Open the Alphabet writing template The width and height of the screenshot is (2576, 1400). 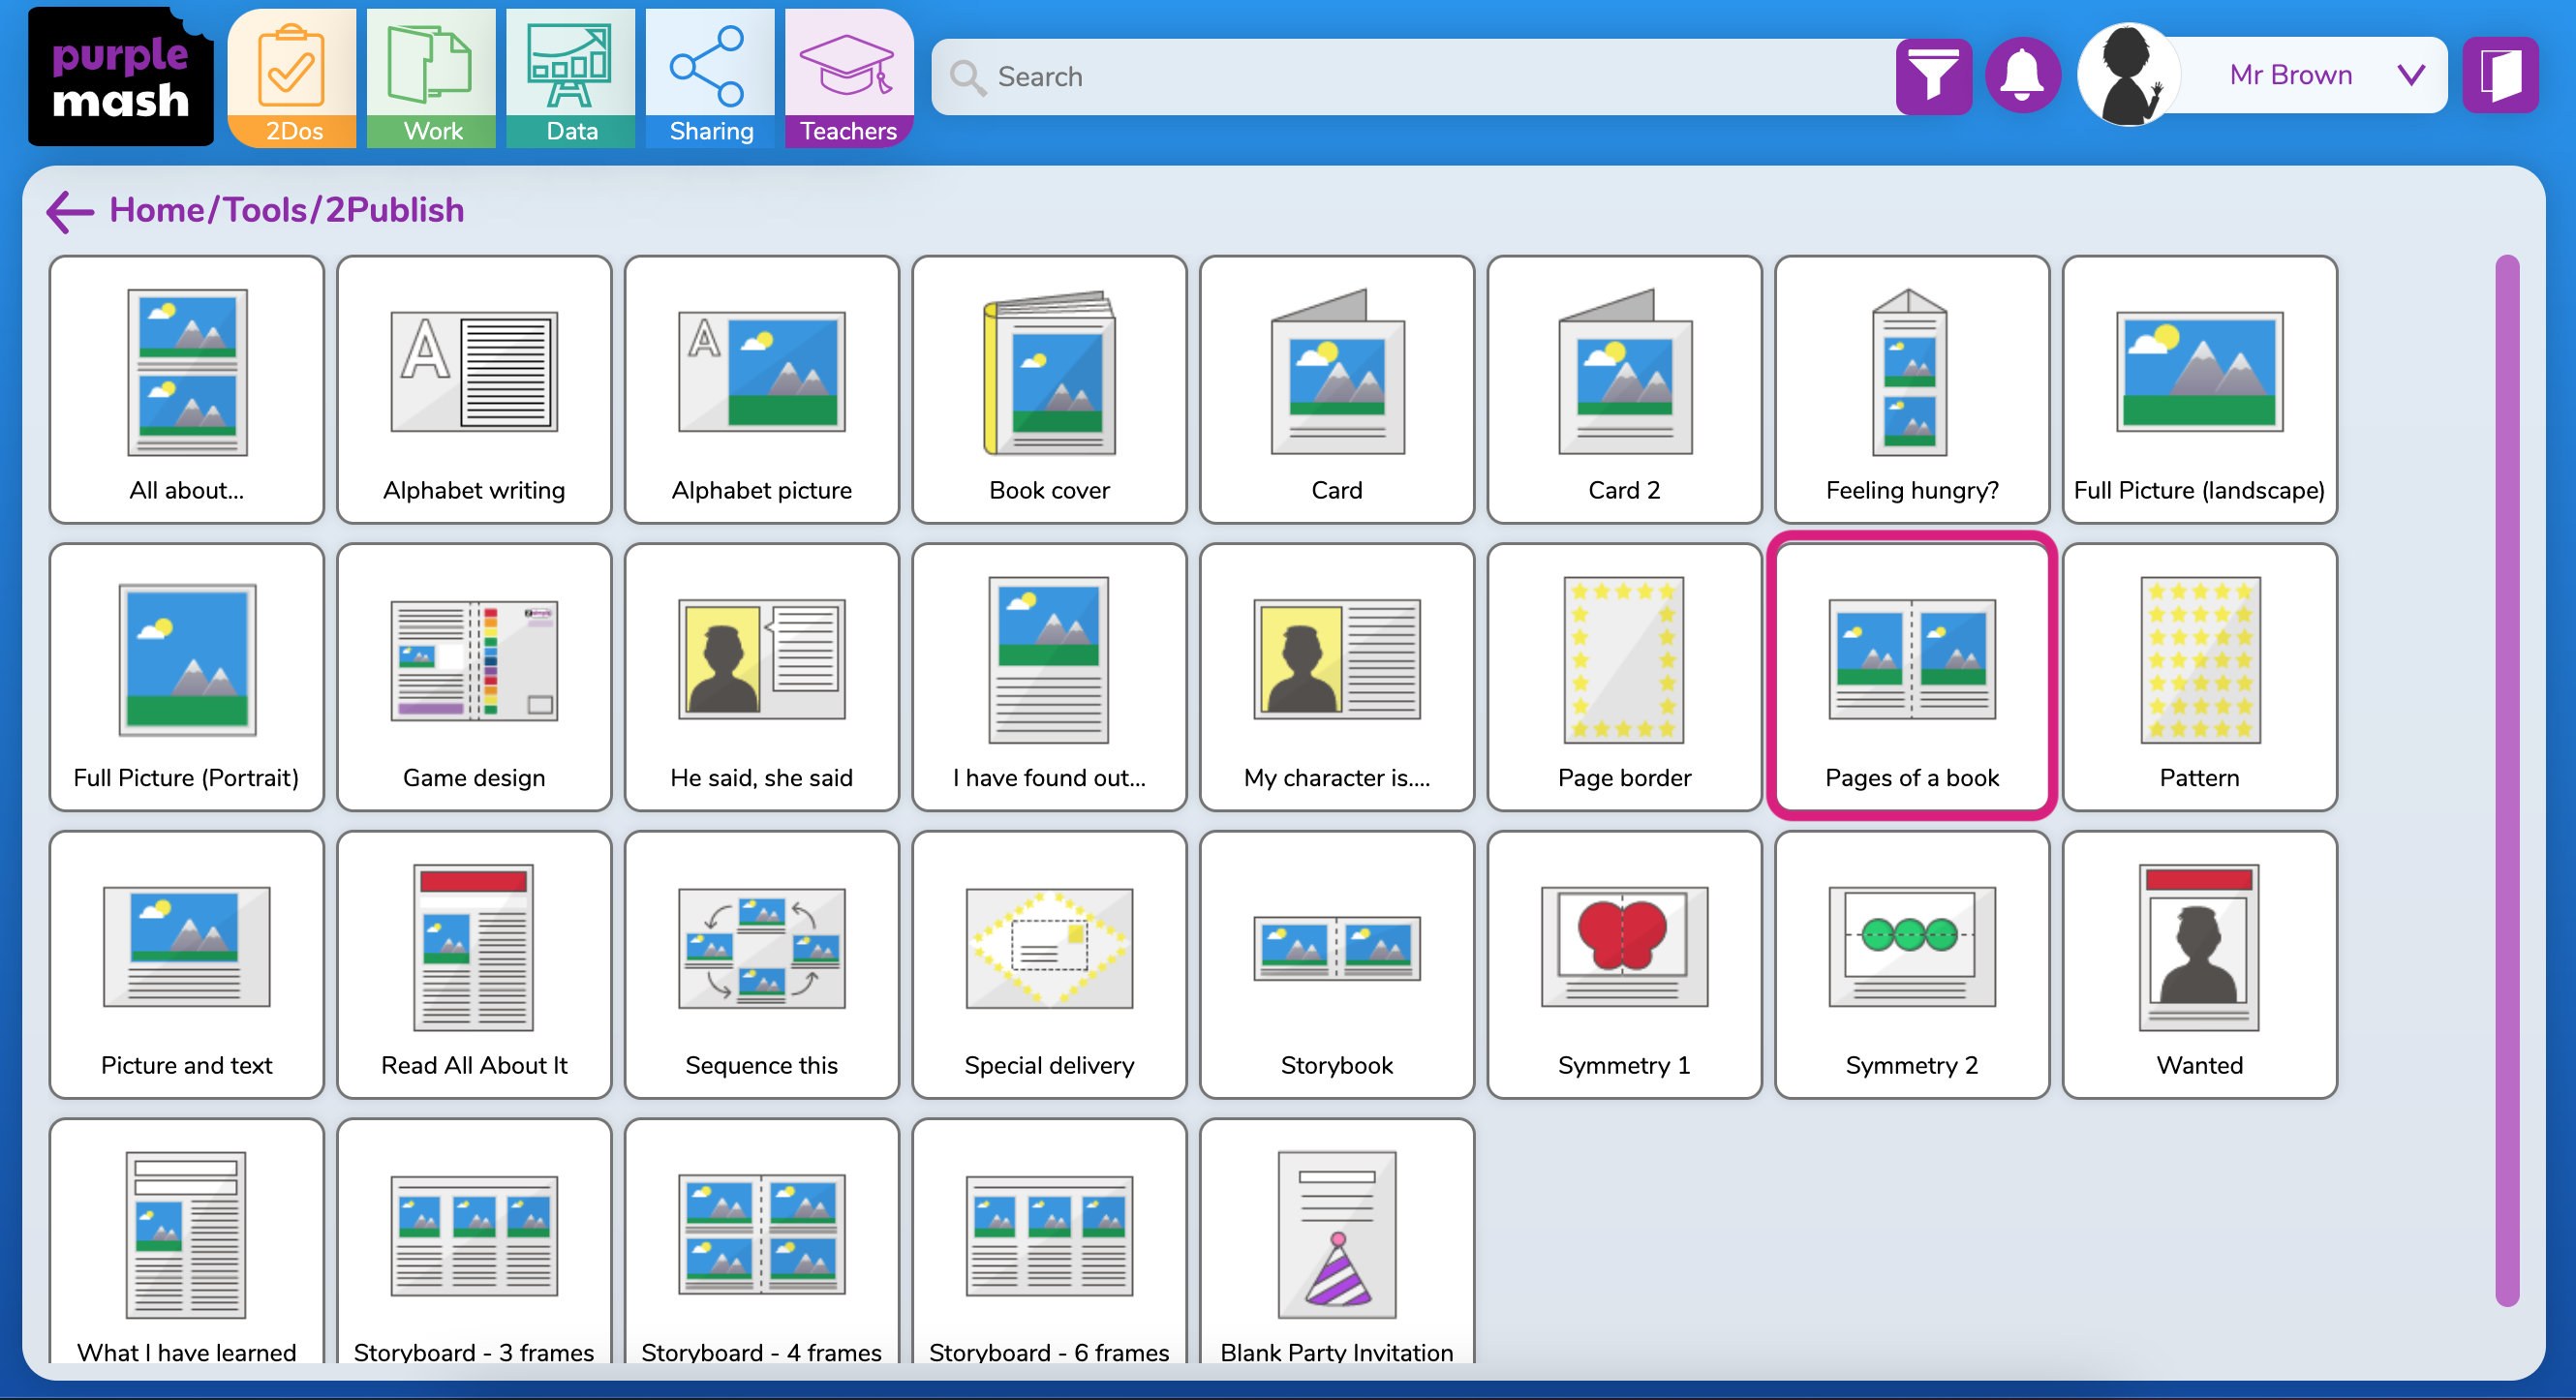474,389
